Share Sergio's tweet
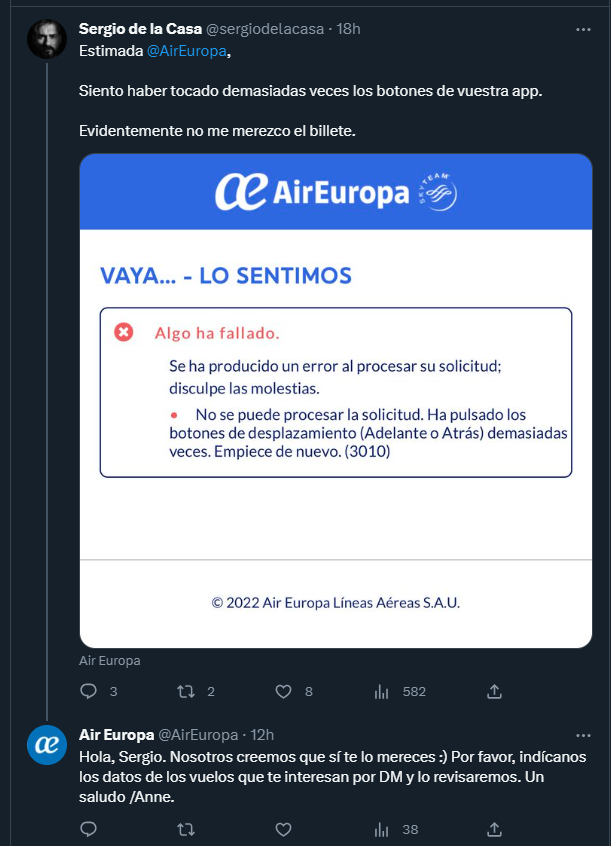Image resolution: width=611 pixels, height=846 pixels. click(x=493, y=691)
